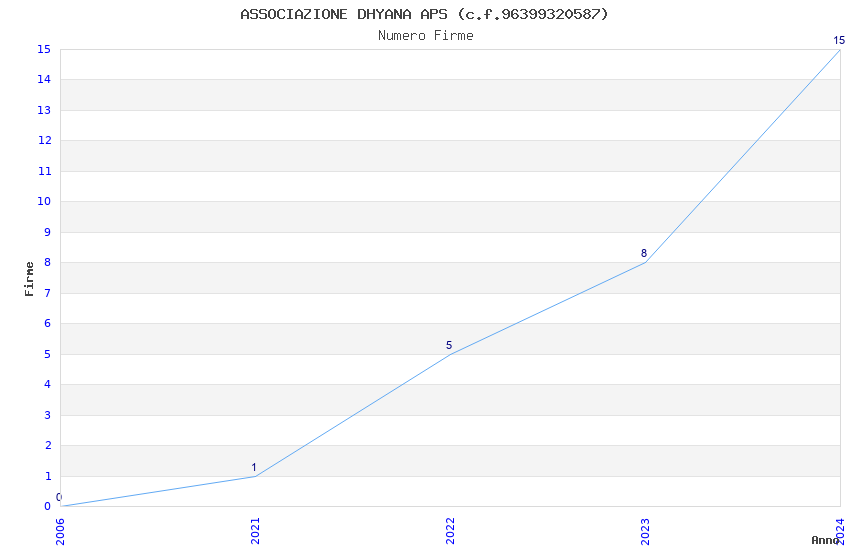Click y-axis tick value 14
This screenshot has width=850, height=550.
coord(44,79)
